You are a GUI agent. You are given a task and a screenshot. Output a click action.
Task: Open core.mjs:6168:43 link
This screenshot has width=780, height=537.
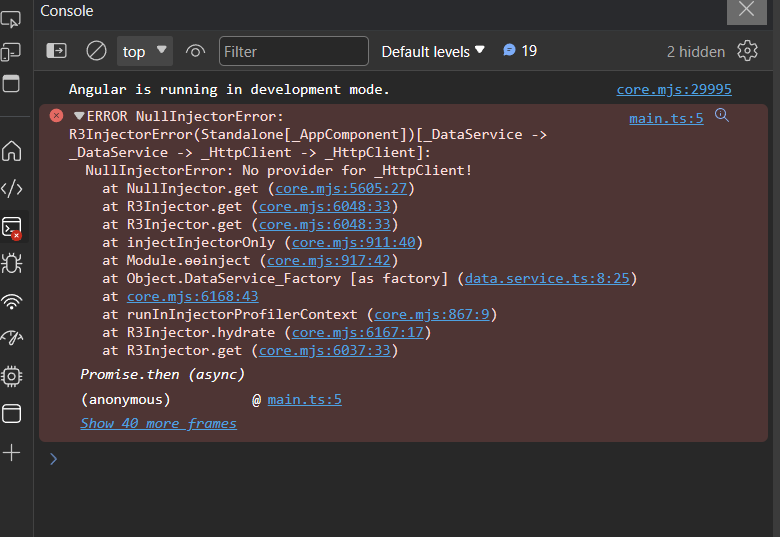tap(193, 296)
